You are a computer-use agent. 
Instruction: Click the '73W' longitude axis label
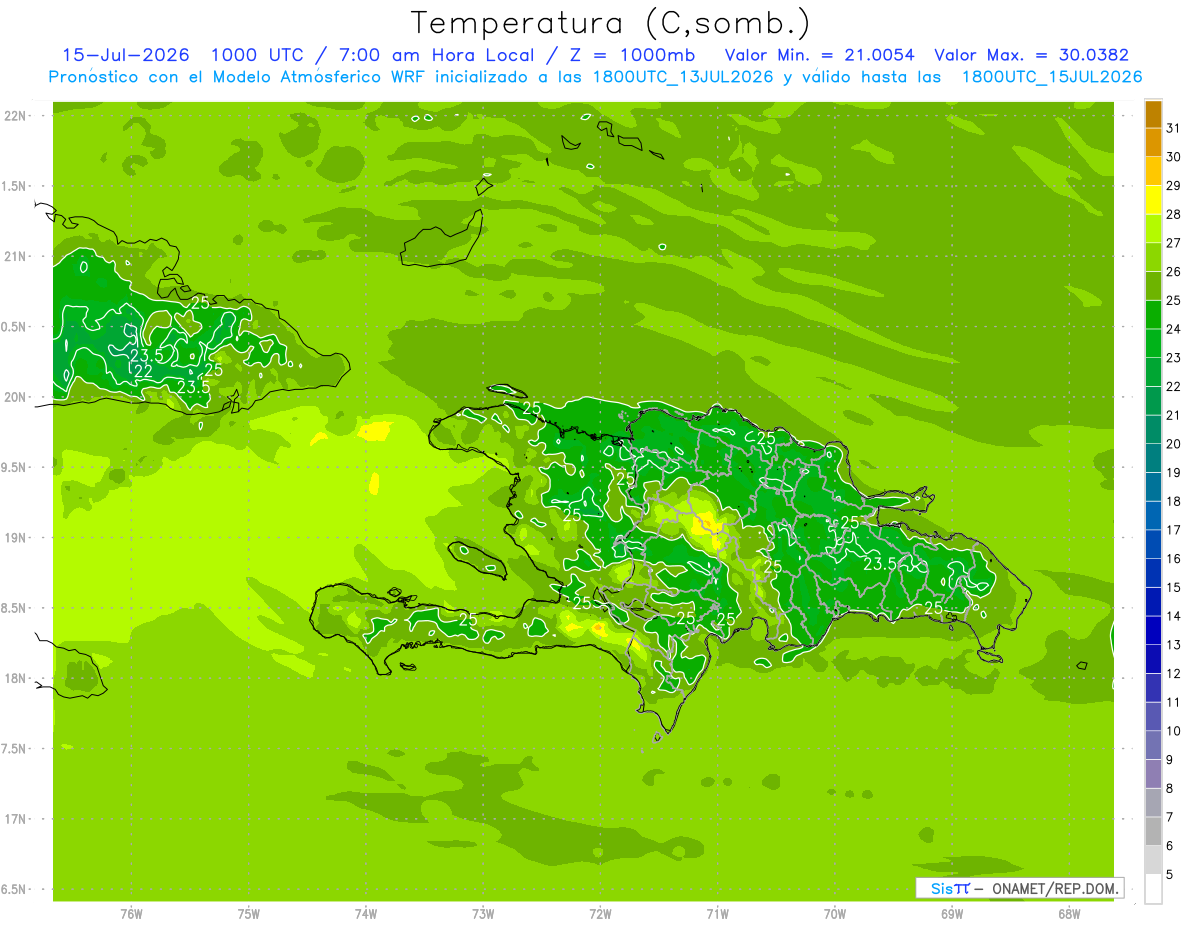(x=483, y=914)
